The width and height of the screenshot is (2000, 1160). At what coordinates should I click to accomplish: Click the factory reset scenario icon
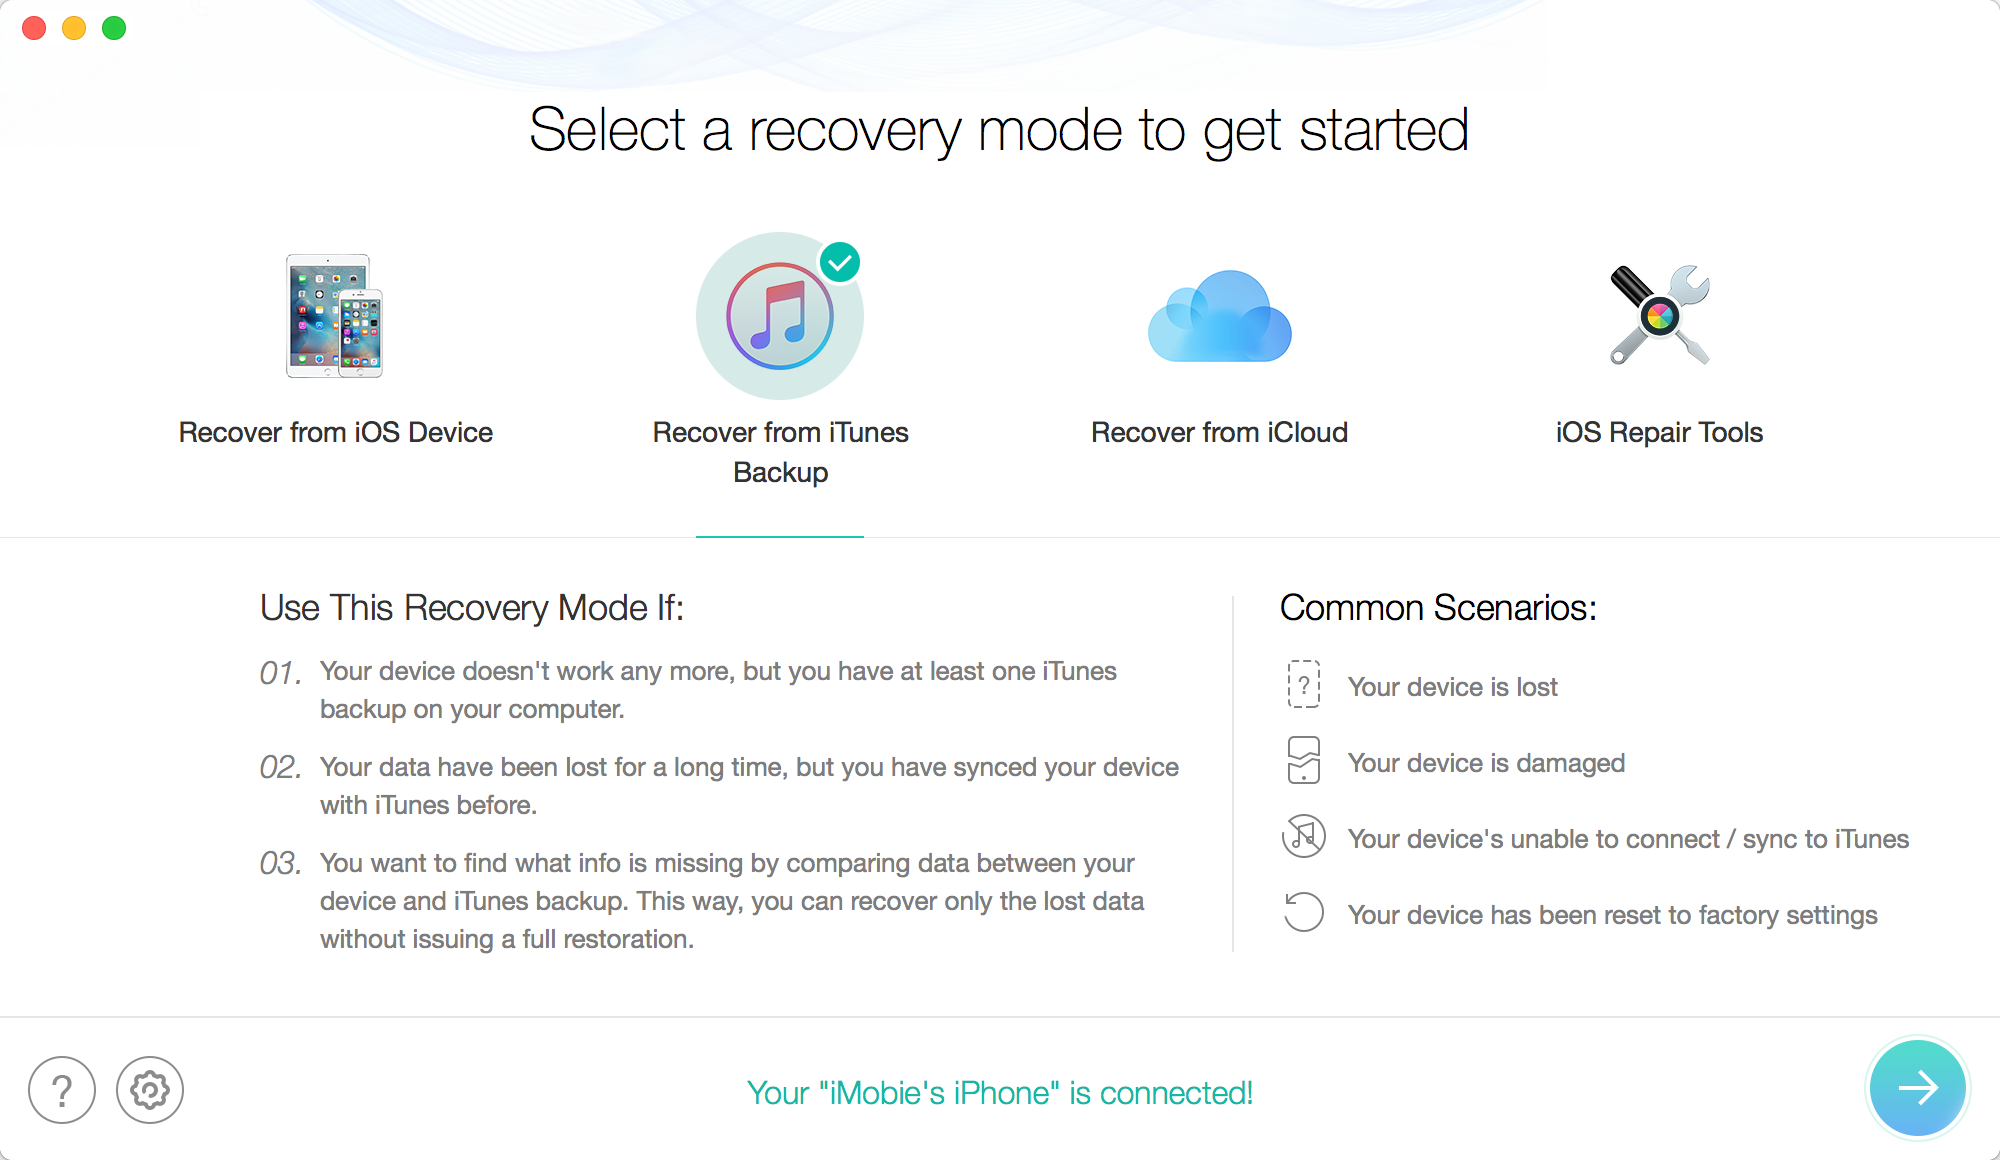(x=1303, y=914)
